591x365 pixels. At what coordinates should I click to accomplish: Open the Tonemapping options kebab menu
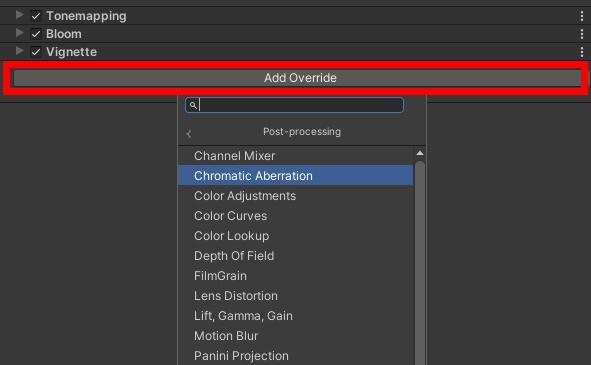(x=582, y=16)
